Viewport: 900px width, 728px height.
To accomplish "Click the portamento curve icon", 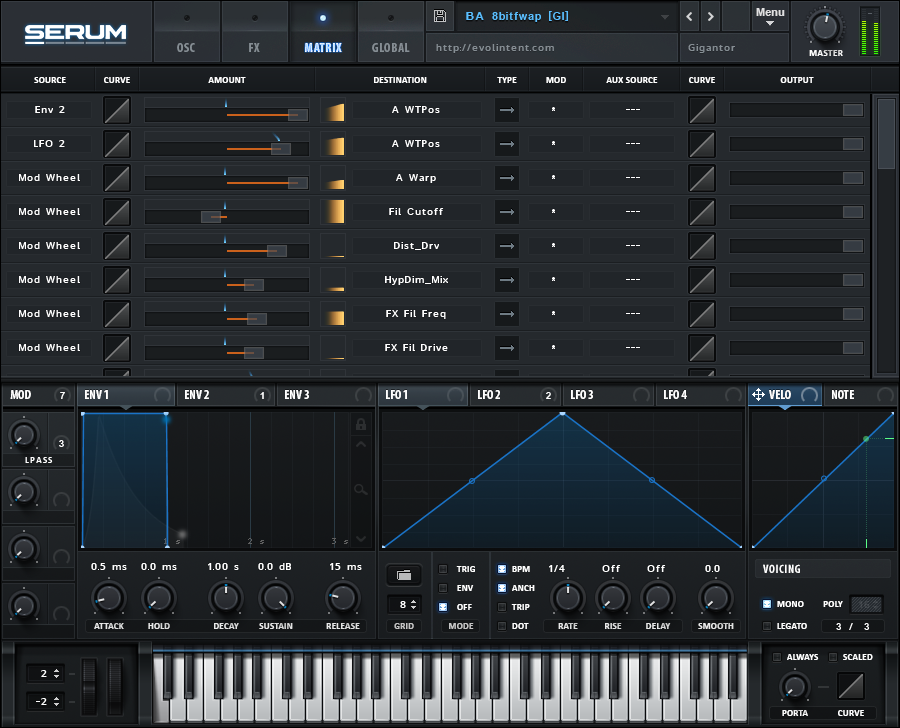I will pyautogui.click(x=851, y=686).
